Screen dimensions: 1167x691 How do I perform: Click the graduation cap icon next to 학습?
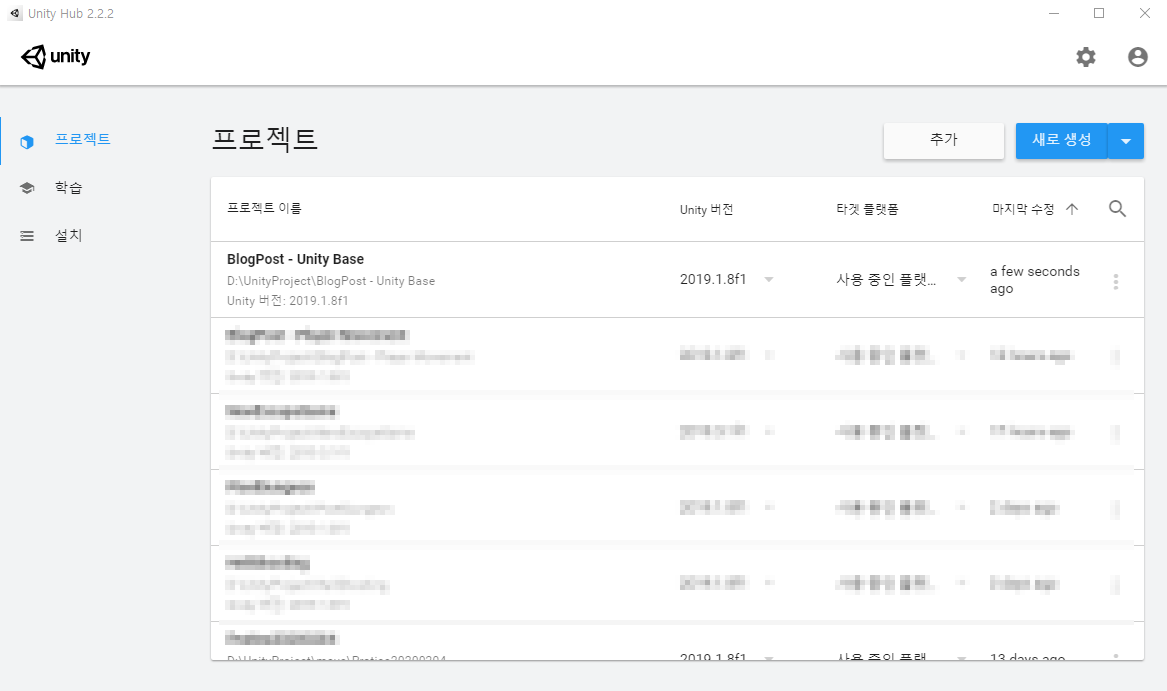pos(27,188)
